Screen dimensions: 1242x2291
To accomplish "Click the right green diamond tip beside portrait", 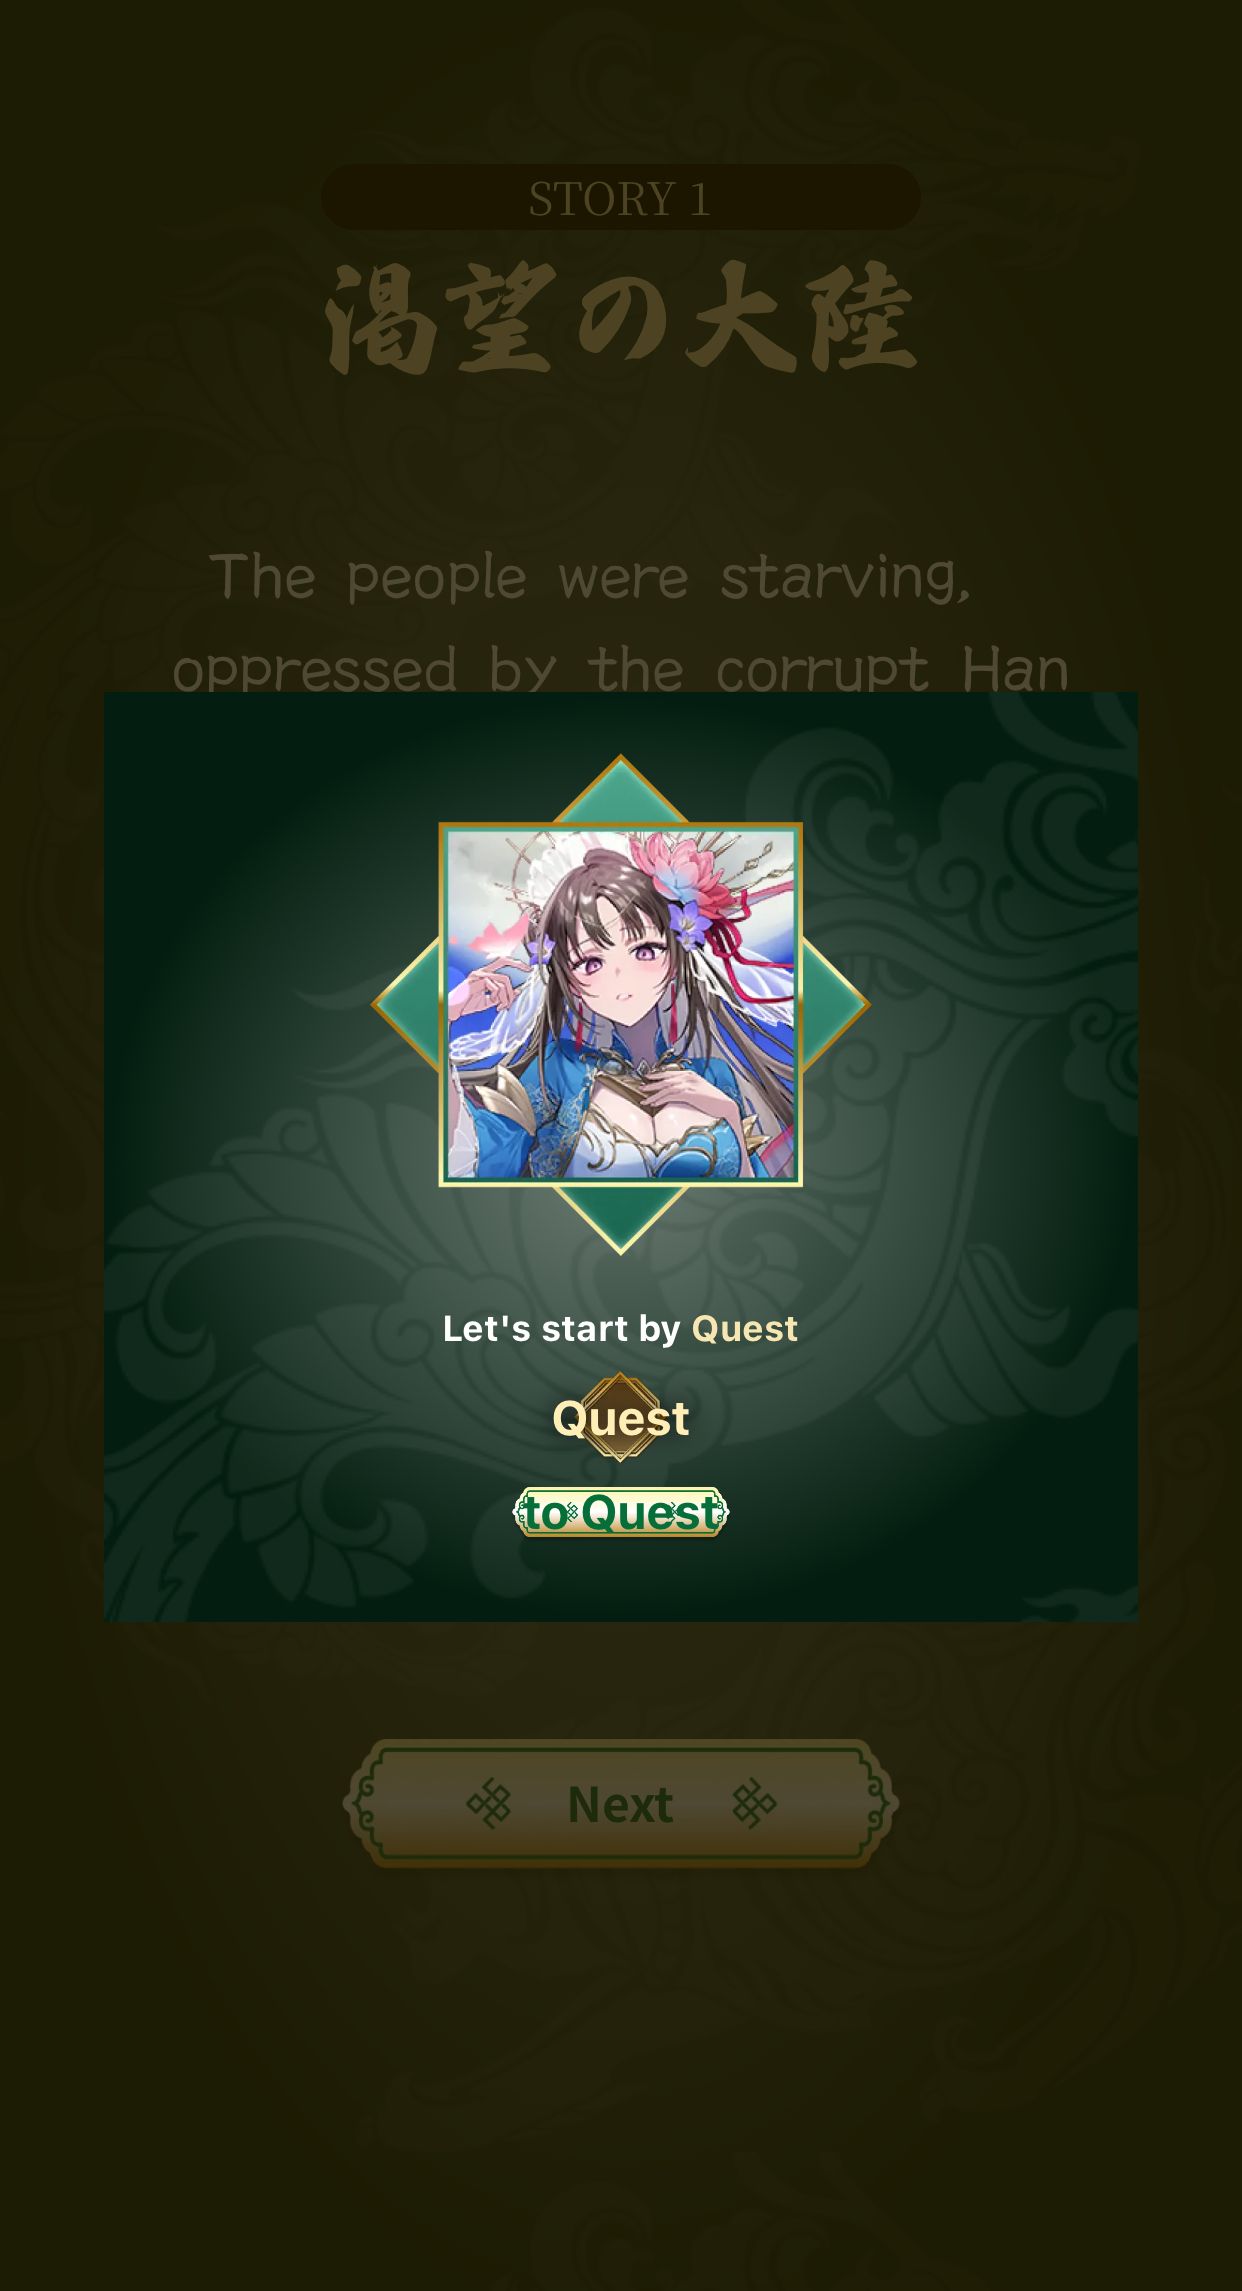I will [836, 1004].
